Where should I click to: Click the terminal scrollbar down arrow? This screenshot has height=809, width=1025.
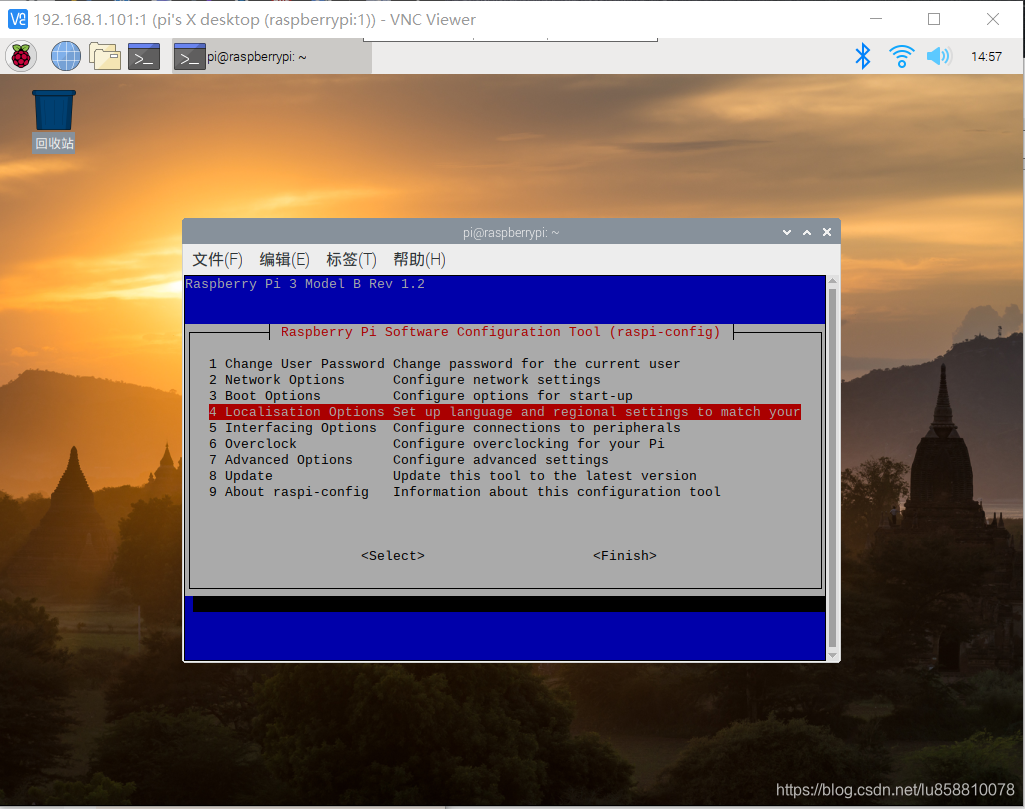click(x=832, y=655)
